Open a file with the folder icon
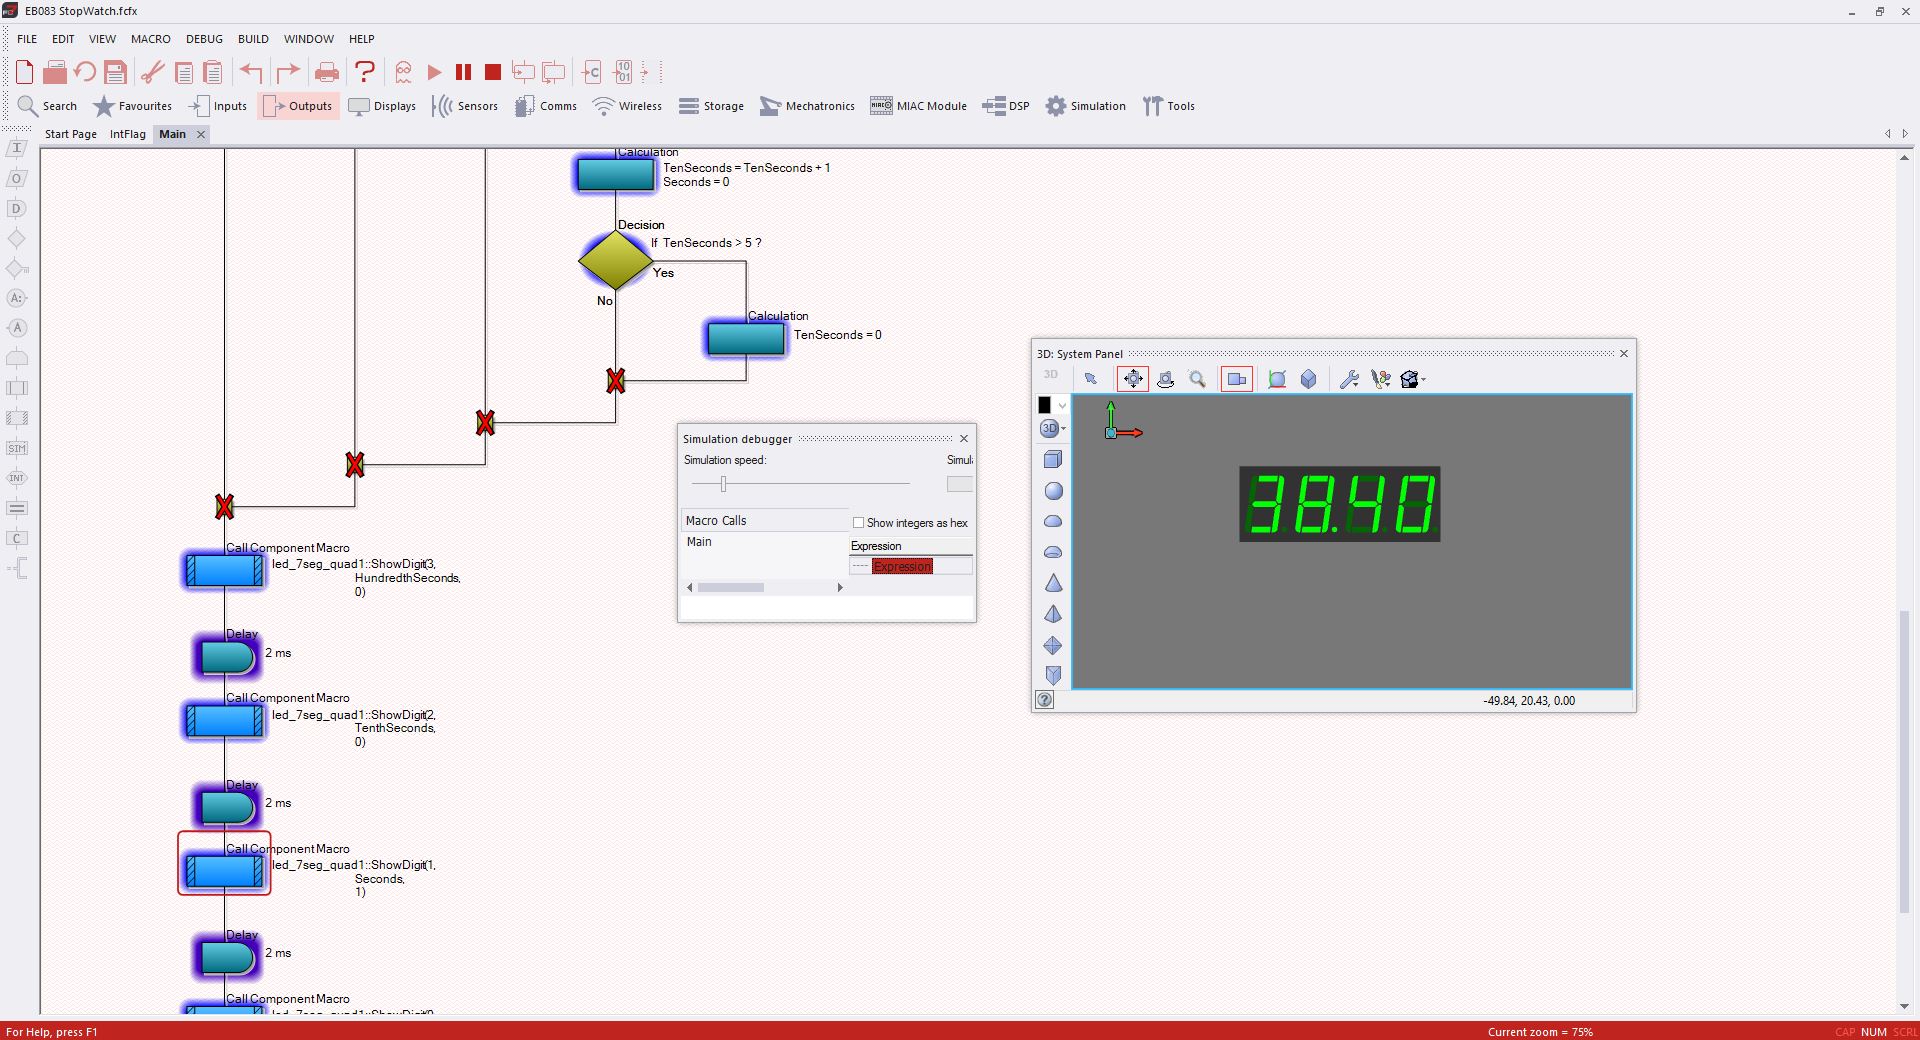 [55, 72]
